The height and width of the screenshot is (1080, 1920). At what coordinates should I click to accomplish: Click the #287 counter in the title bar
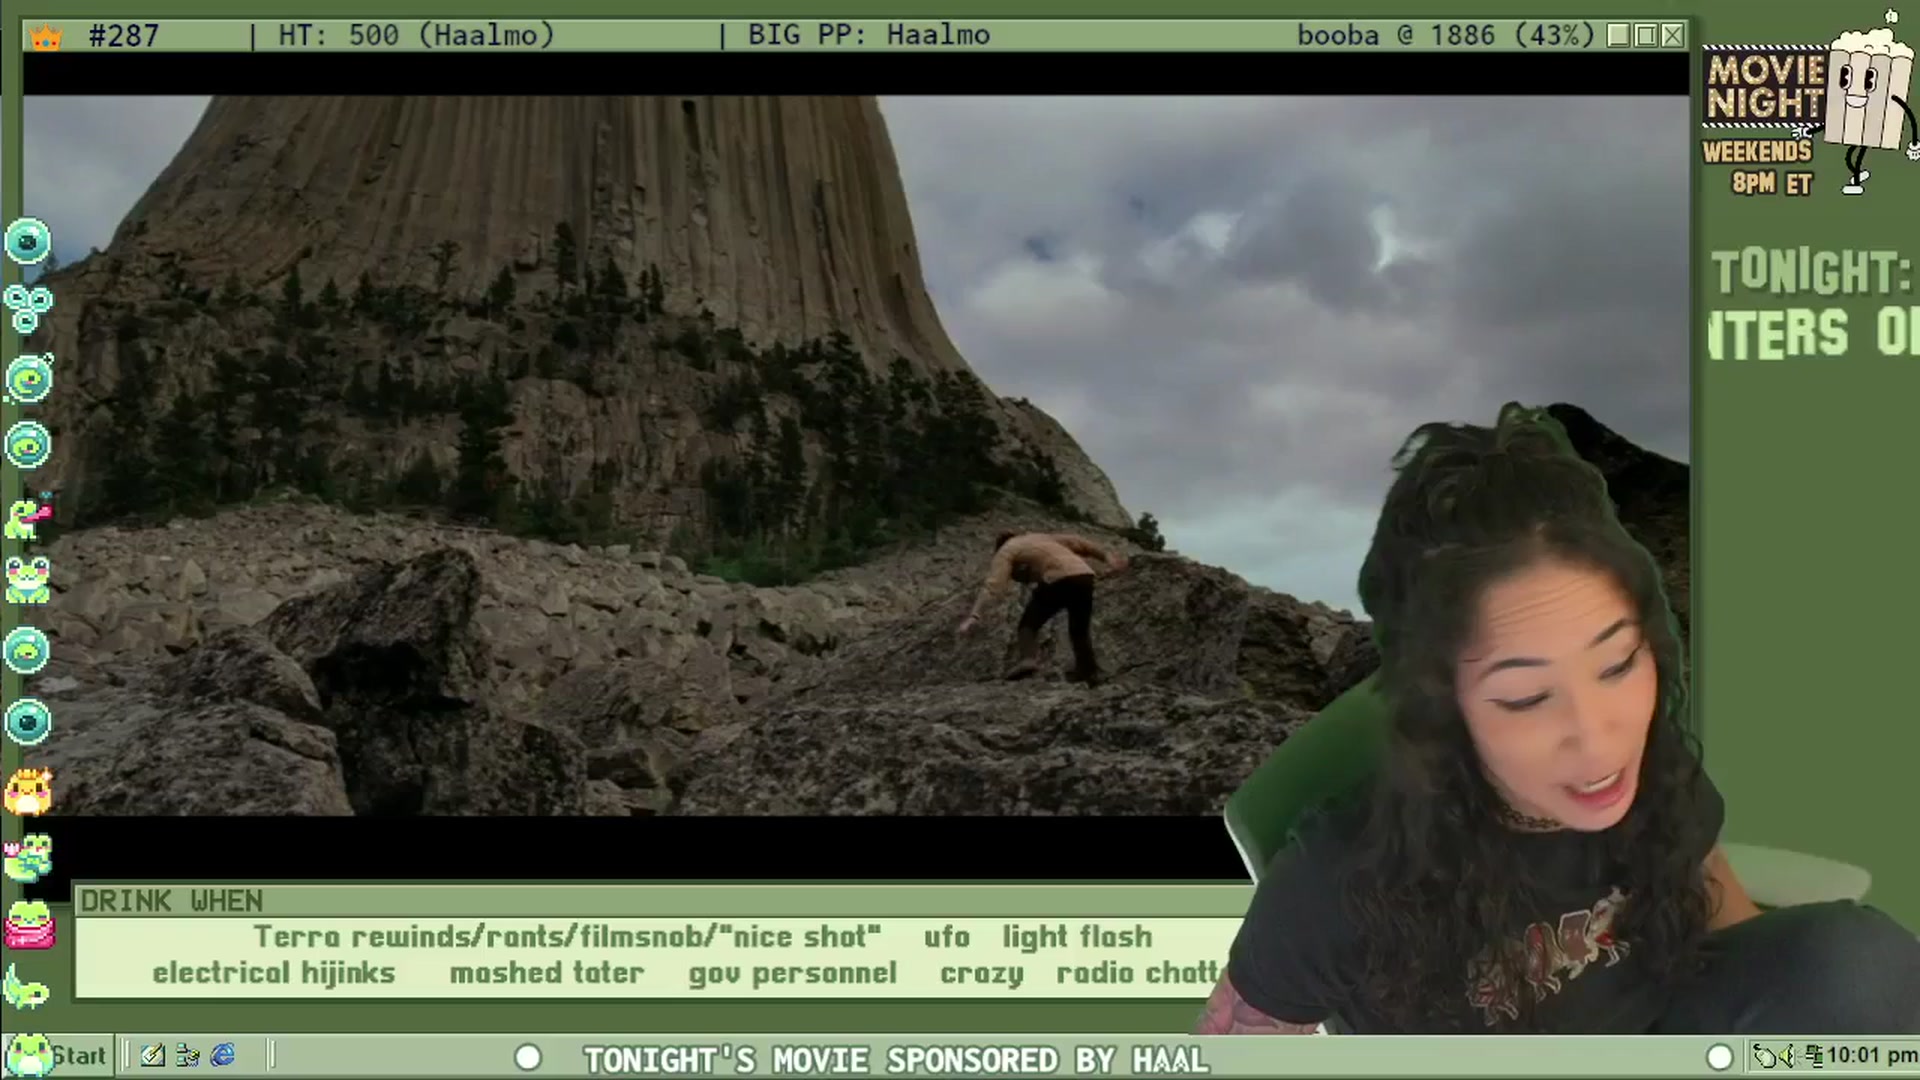click(x=124, y=36)
